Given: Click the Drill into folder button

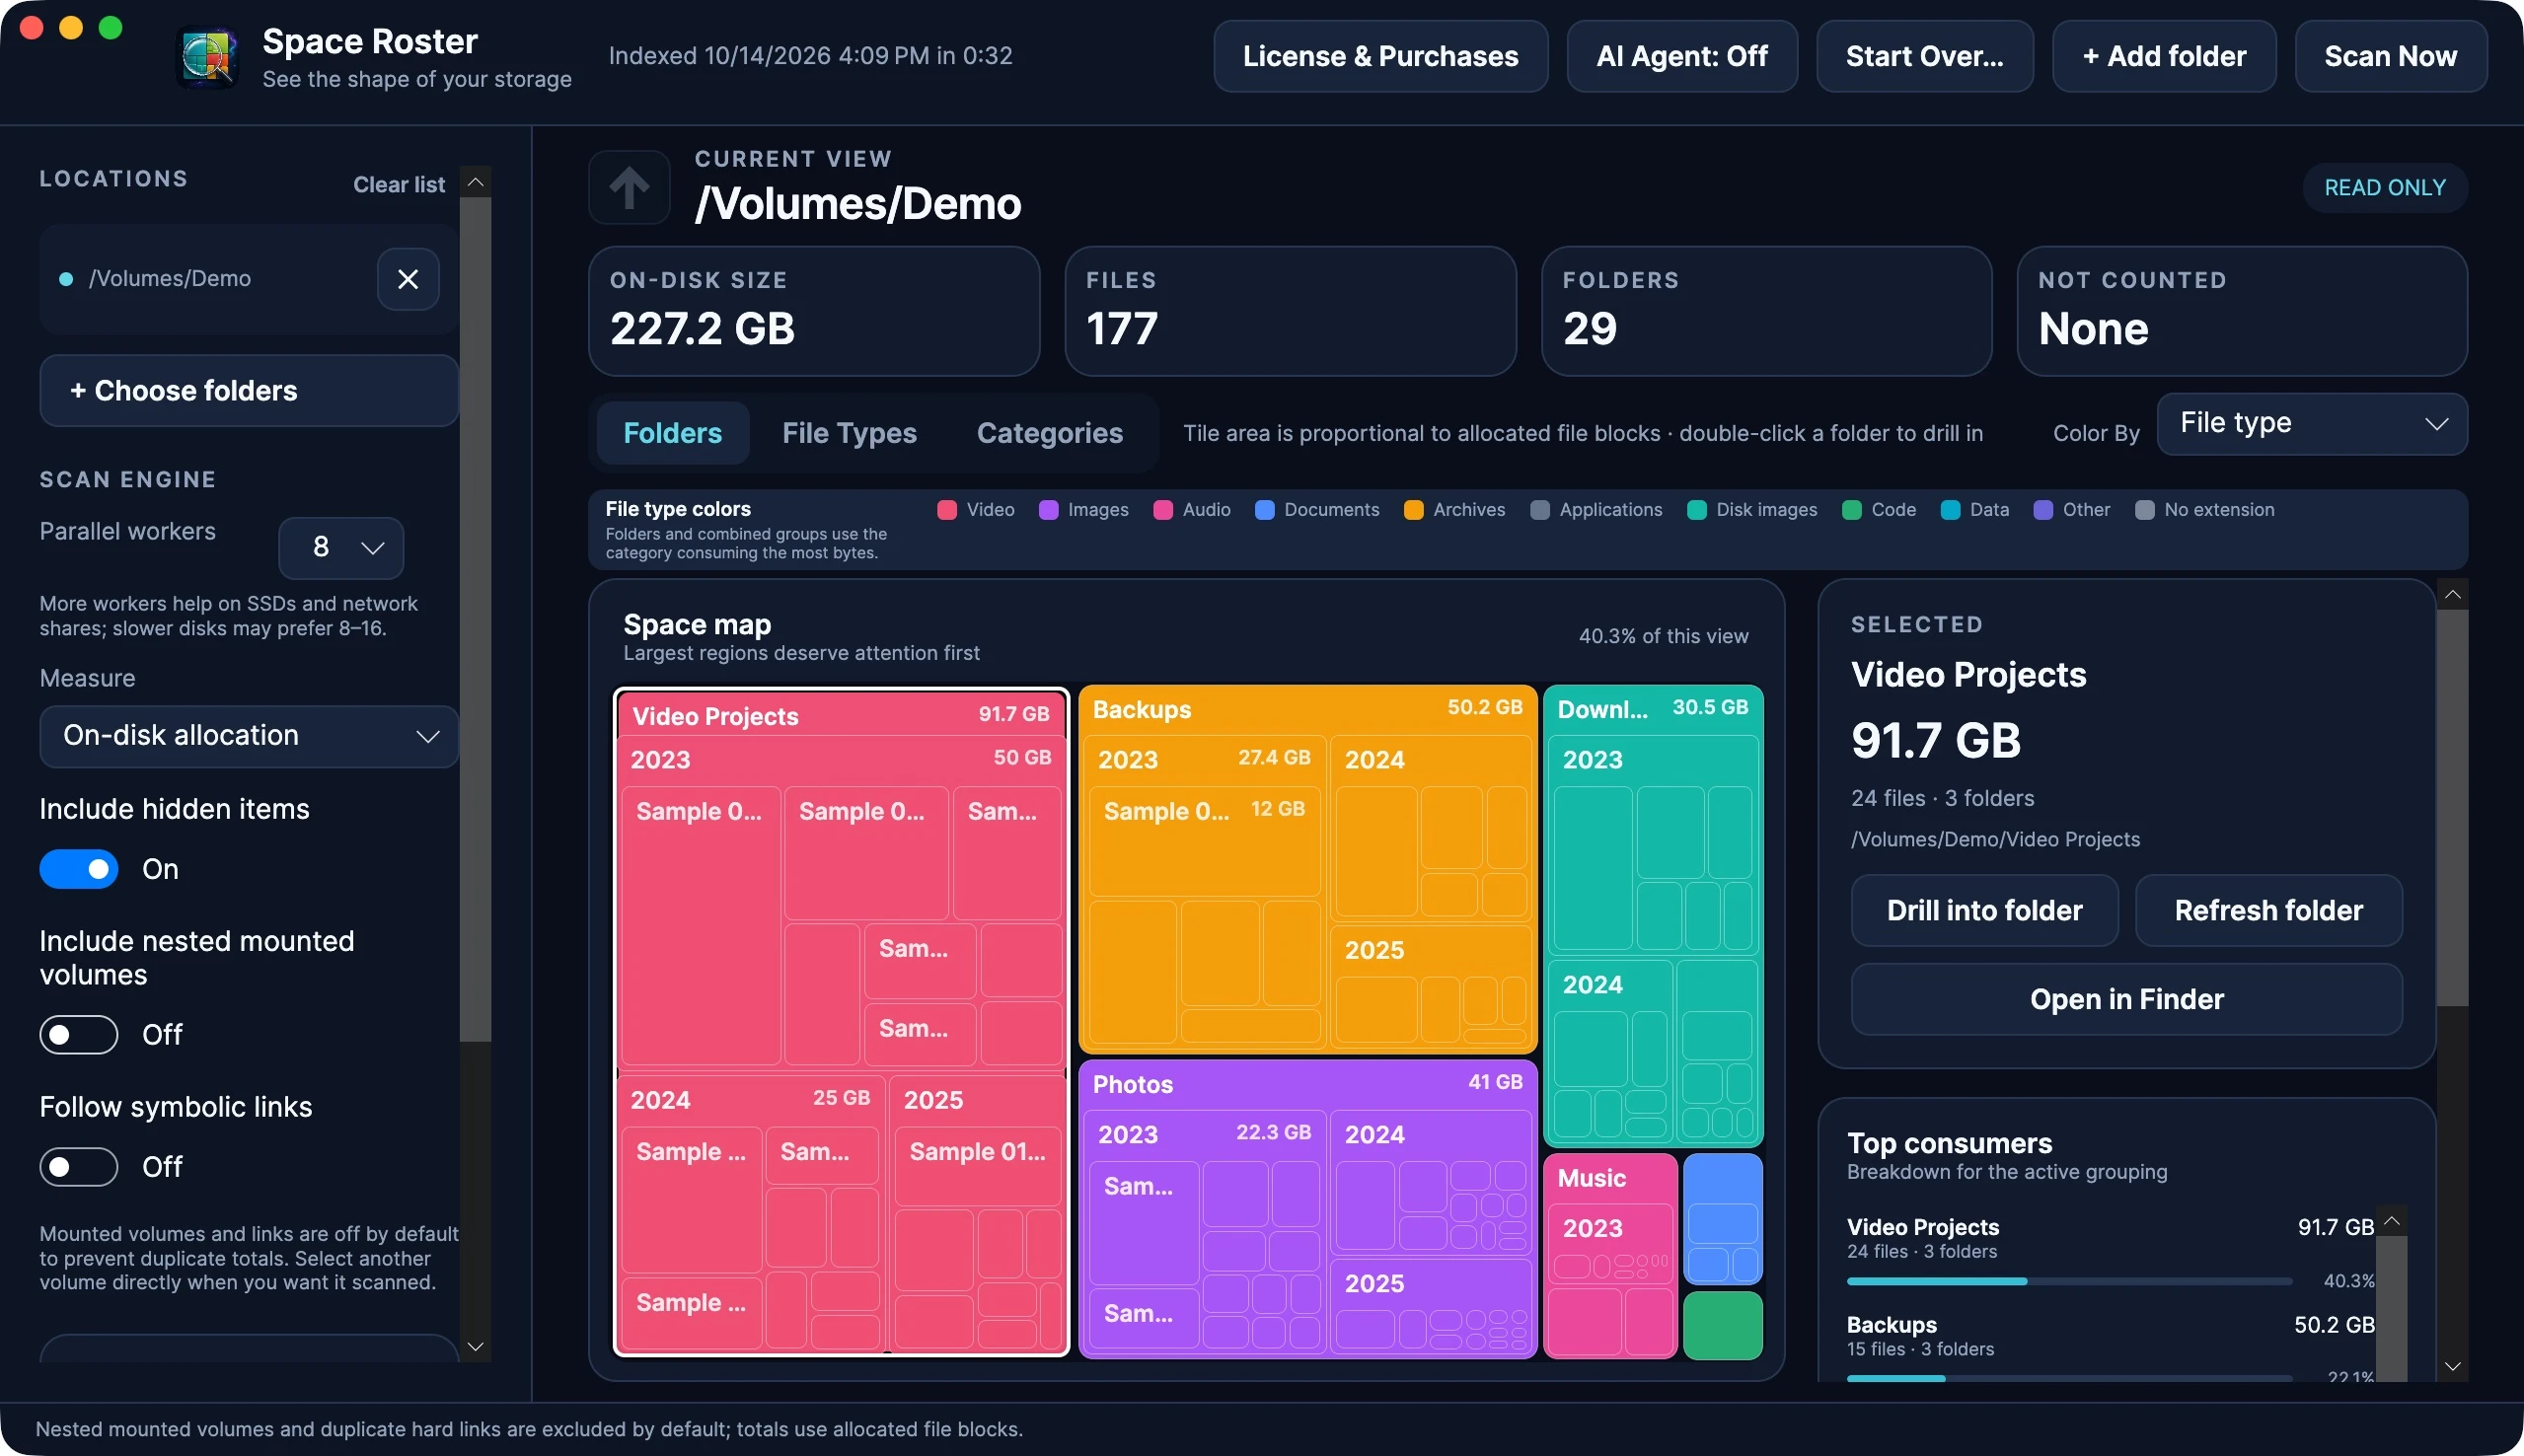Looking at the screenshot, I should (1984, 910).
